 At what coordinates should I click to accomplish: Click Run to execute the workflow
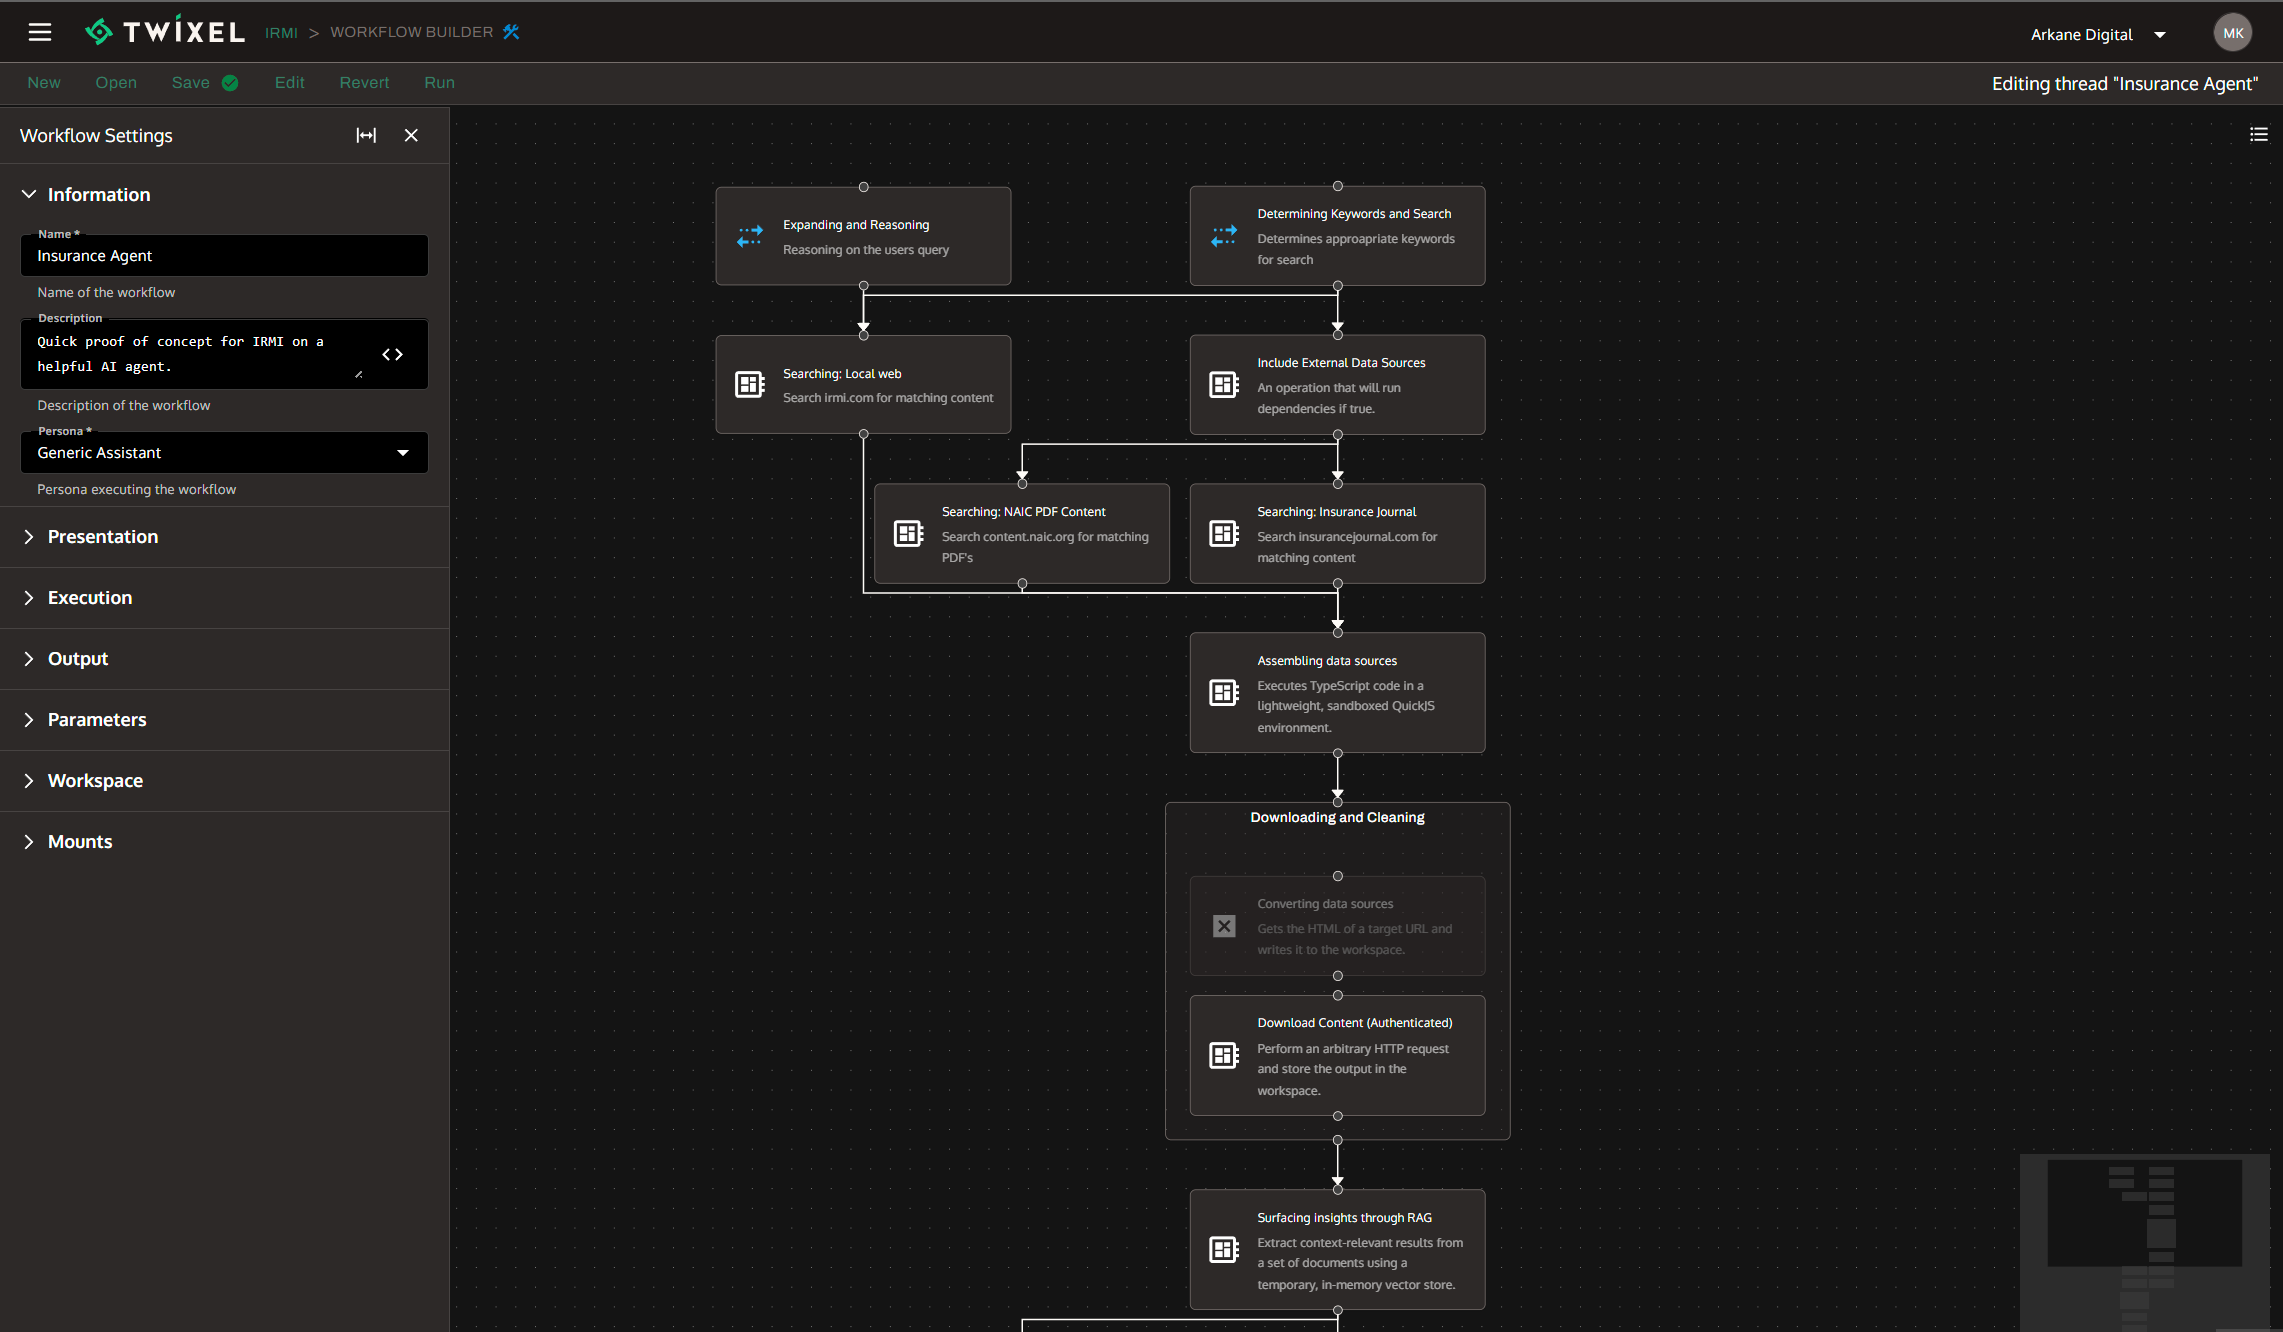pos(439,83)
